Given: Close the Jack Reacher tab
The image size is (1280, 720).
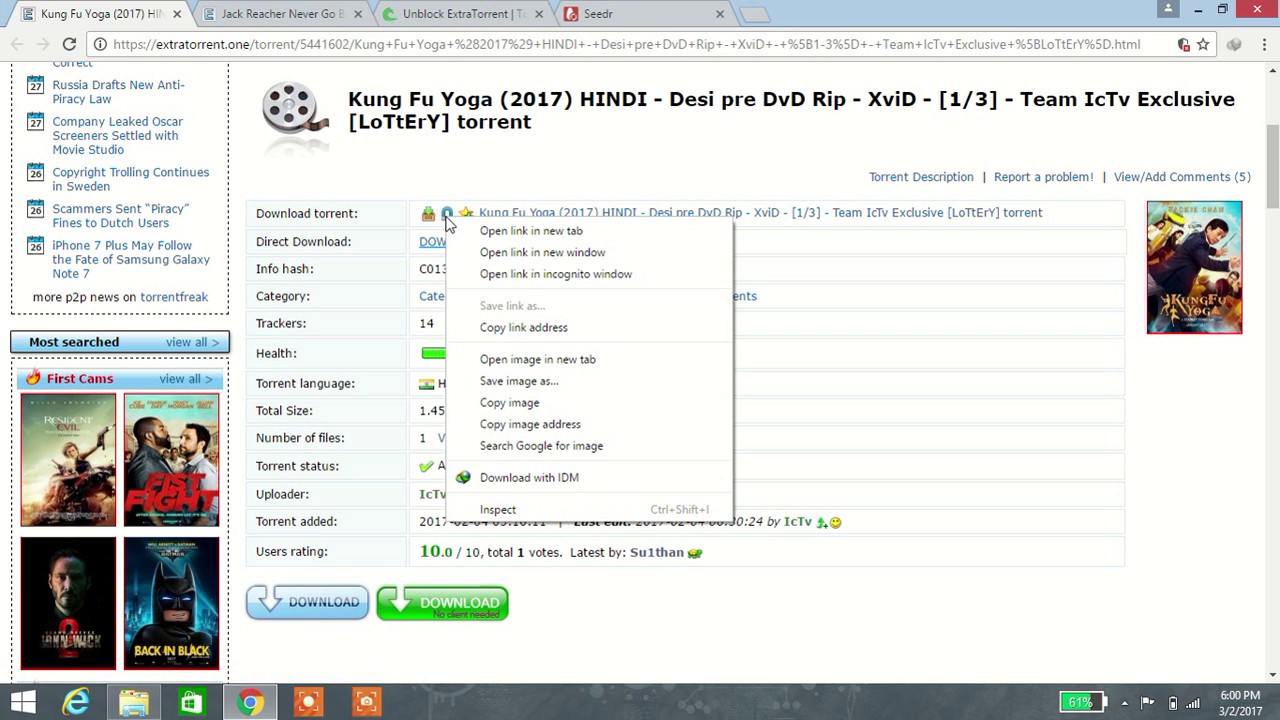Looking at the screenshot, I should pyautogui.click(x=358, y=15).
